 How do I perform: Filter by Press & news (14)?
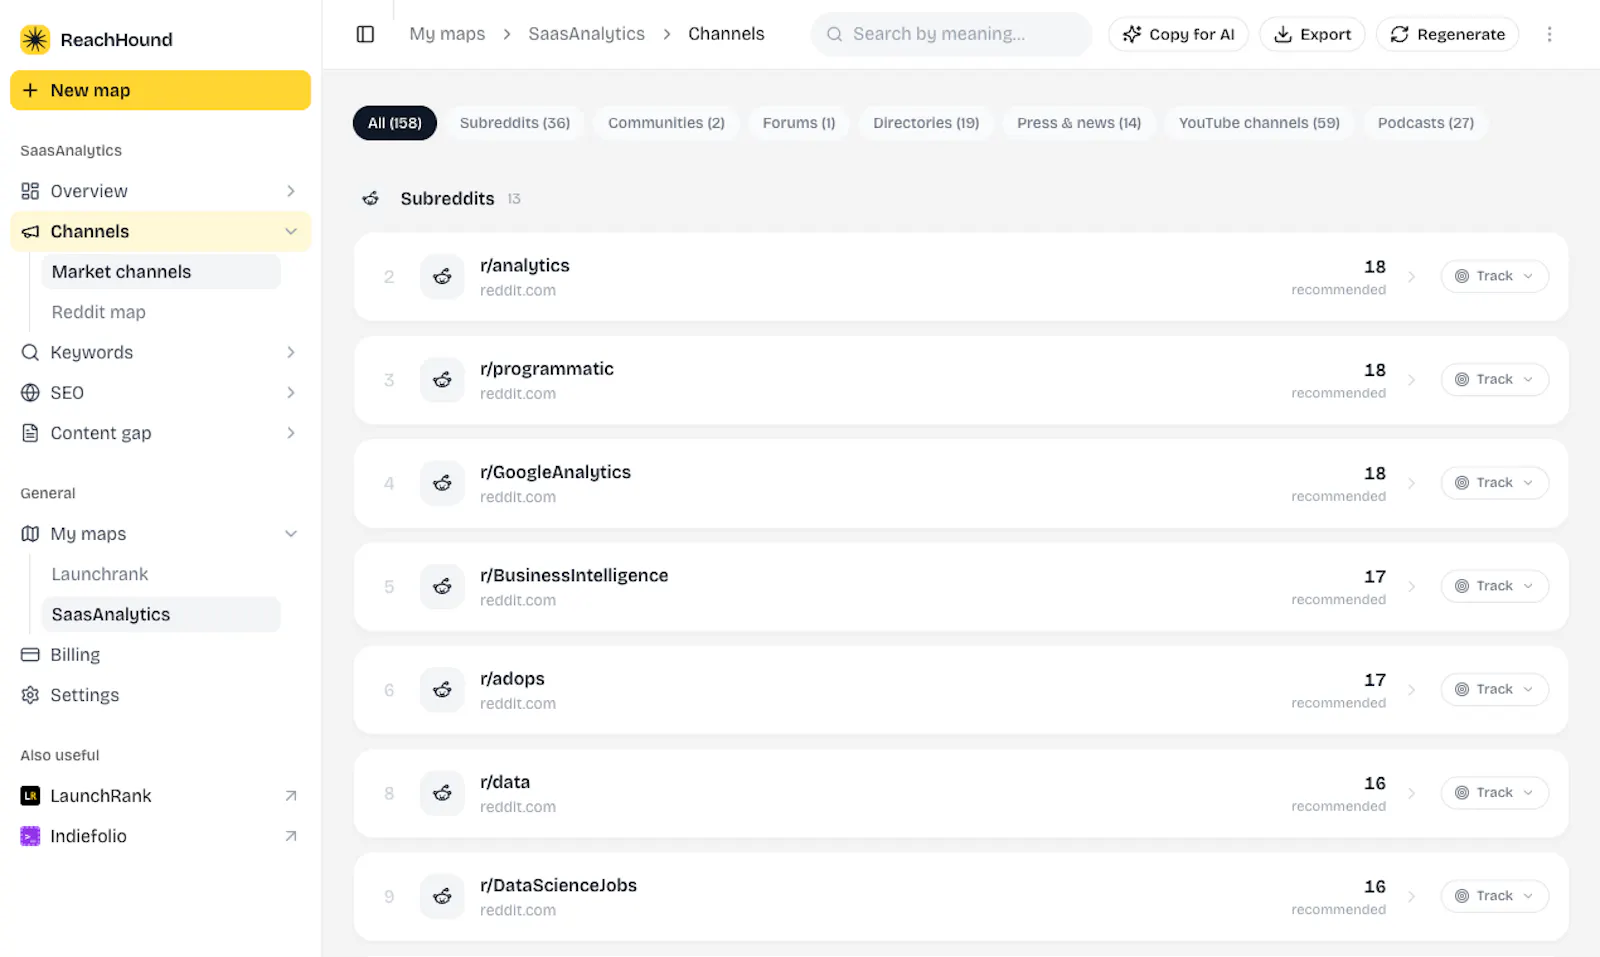[1079, 123]
